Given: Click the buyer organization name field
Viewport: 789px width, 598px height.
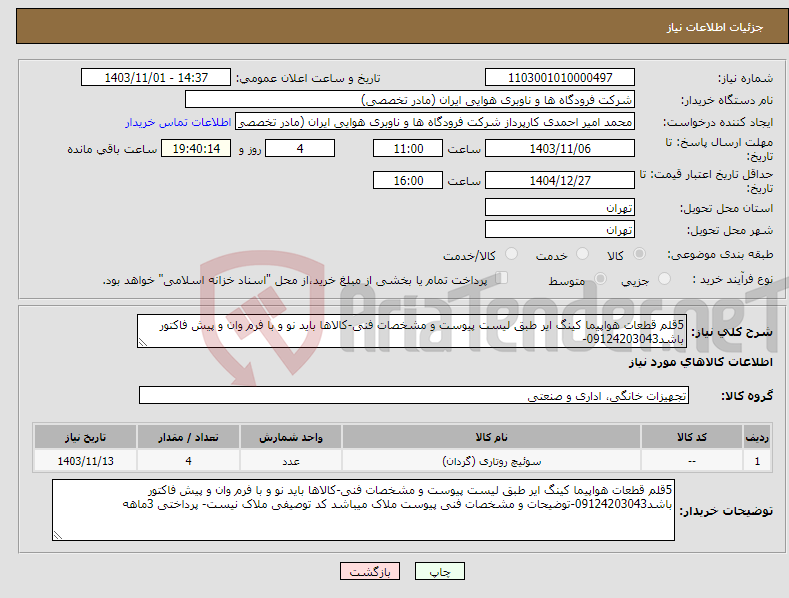Looking at the screenshot, I should (410, 100).
